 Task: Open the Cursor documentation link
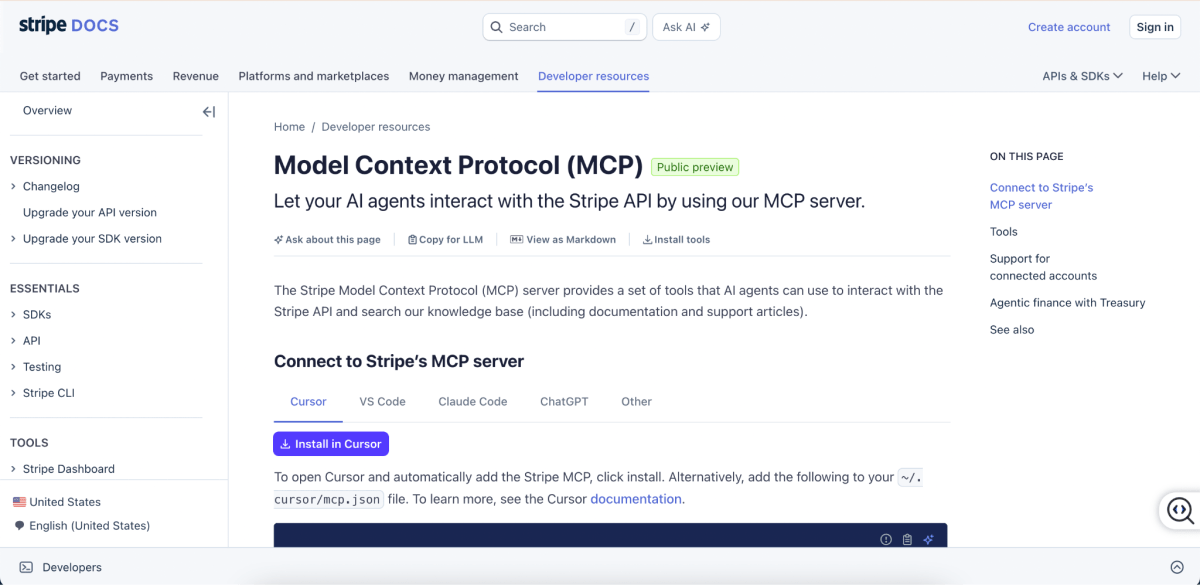coord(636,499)
